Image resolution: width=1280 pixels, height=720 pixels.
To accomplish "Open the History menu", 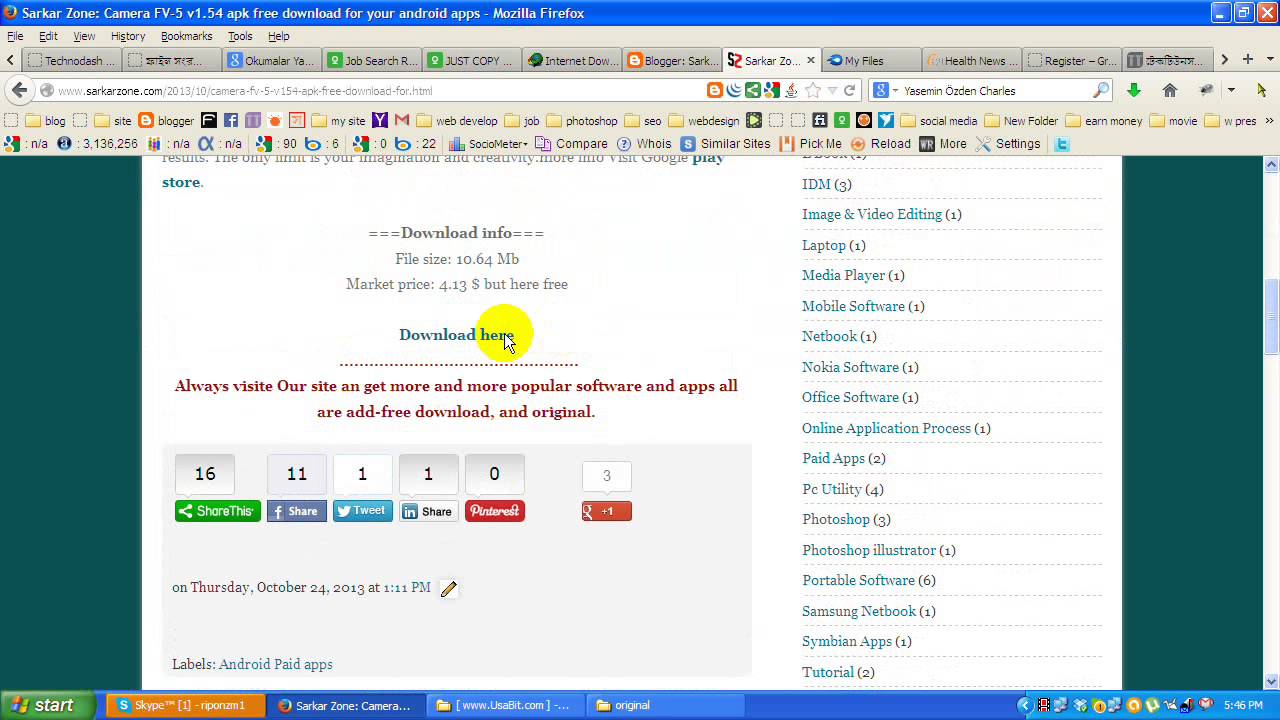I will 128,36.
